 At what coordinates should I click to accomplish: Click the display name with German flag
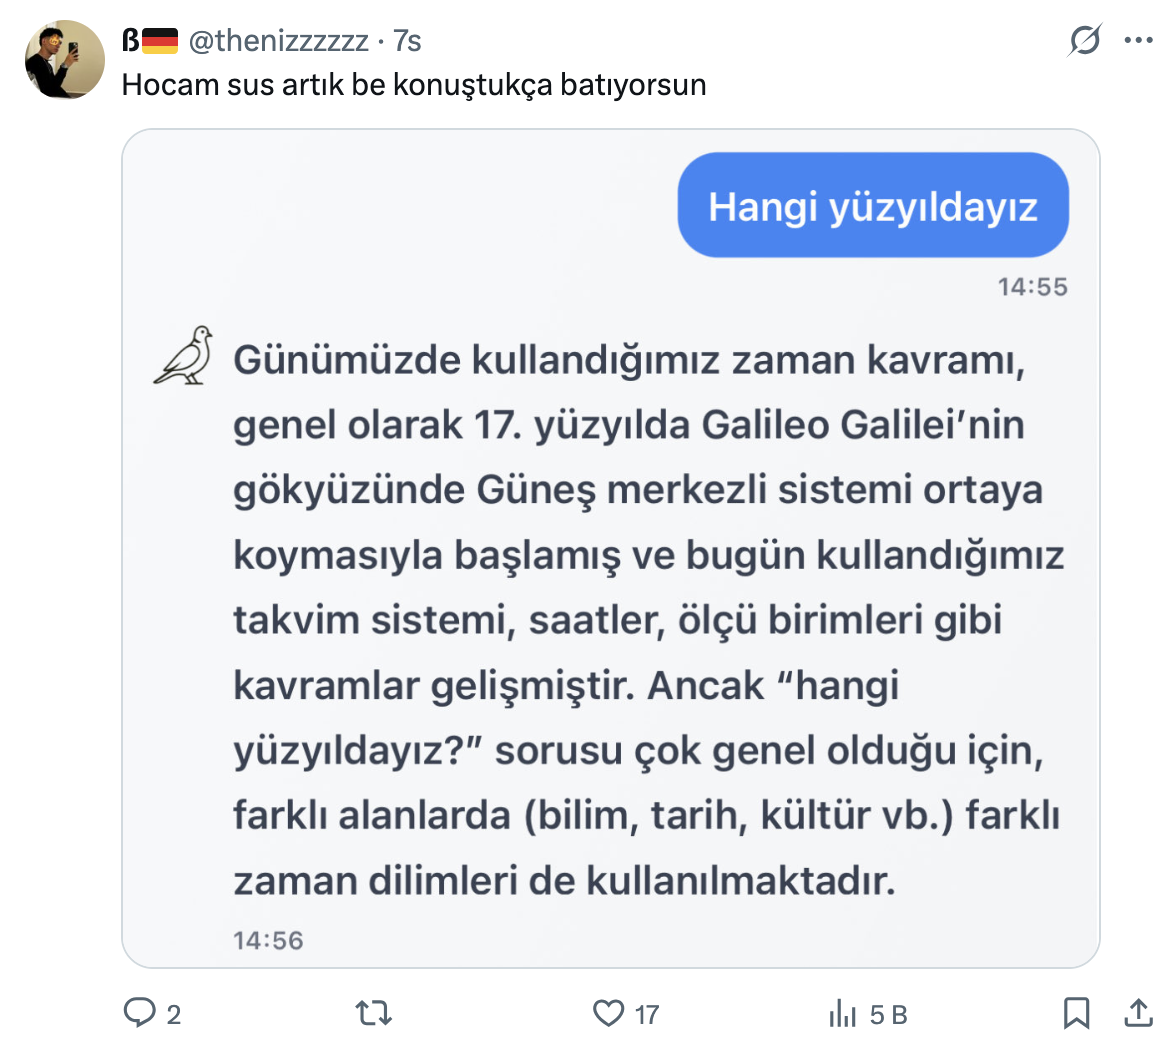[x=150, y=41]
